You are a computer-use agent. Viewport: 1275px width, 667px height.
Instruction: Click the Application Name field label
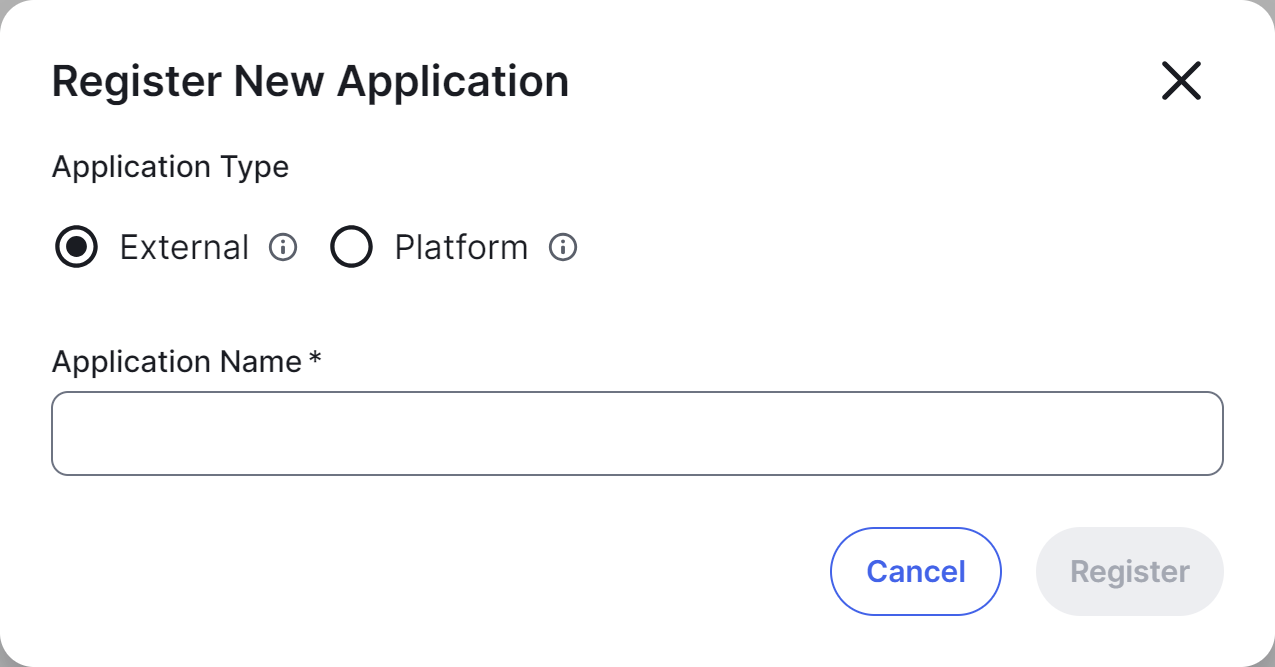point(177,361)
